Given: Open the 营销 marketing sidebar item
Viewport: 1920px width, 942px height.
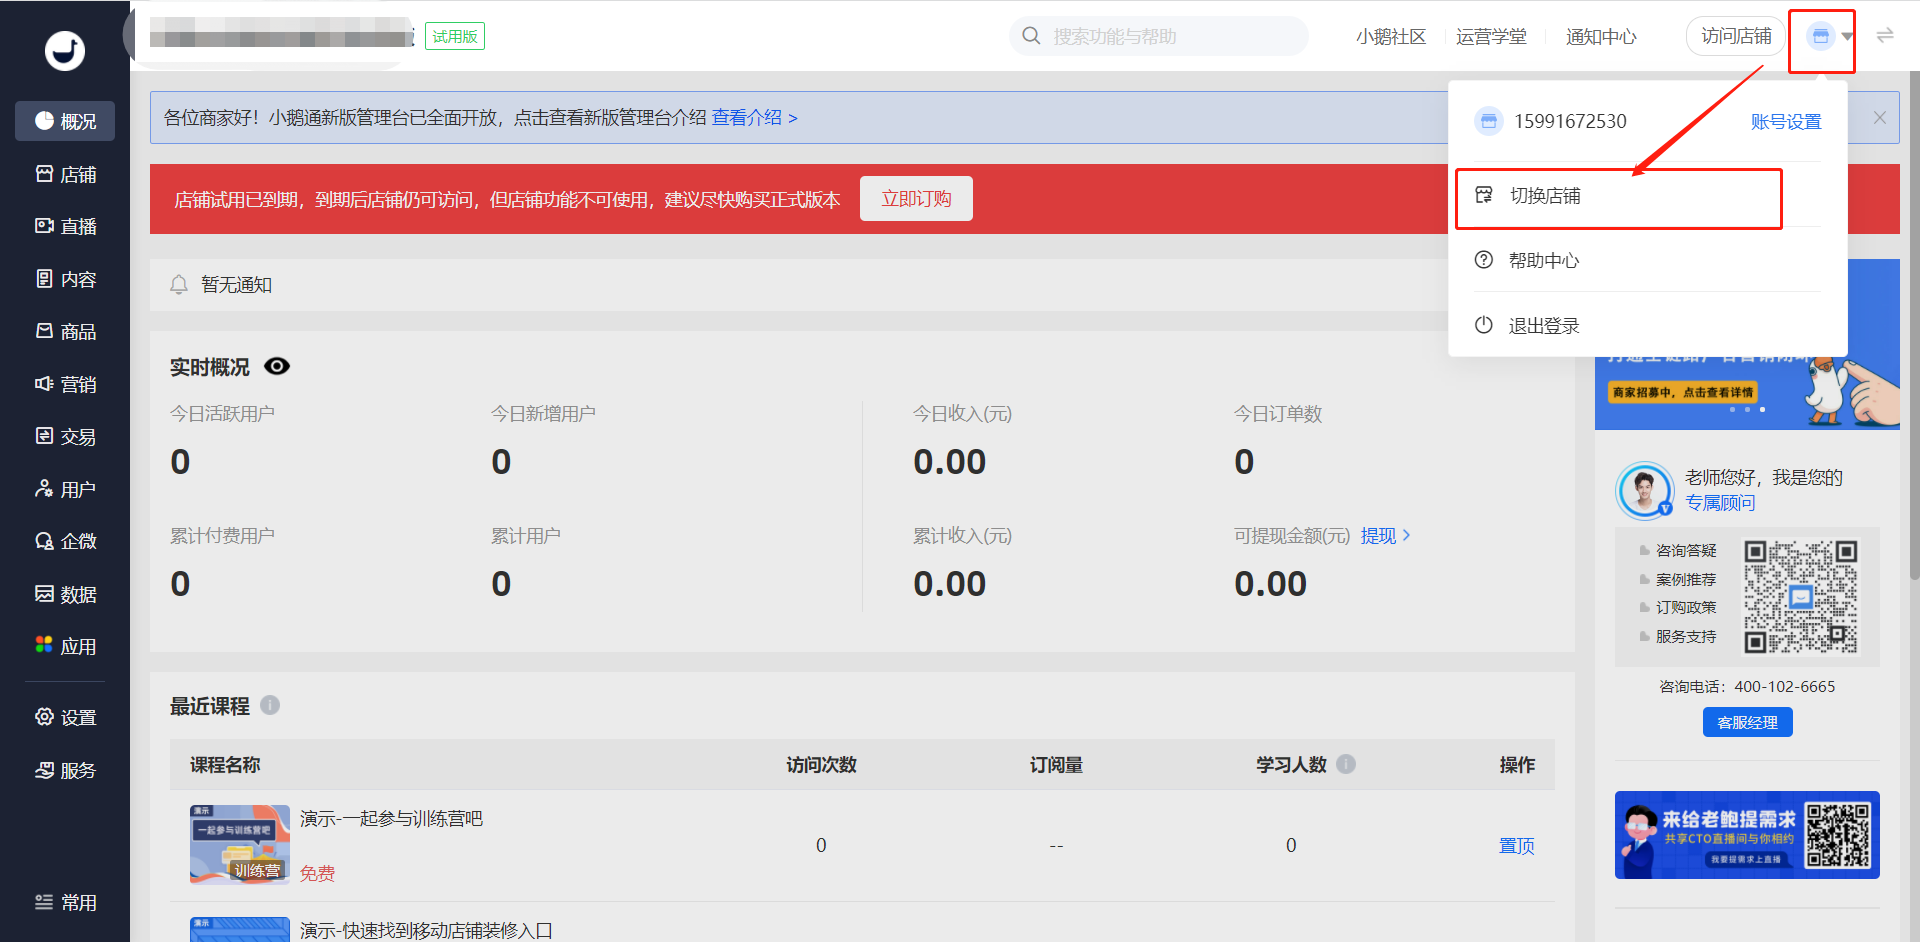Looking at the screenshot, I should tap(65, 384).
